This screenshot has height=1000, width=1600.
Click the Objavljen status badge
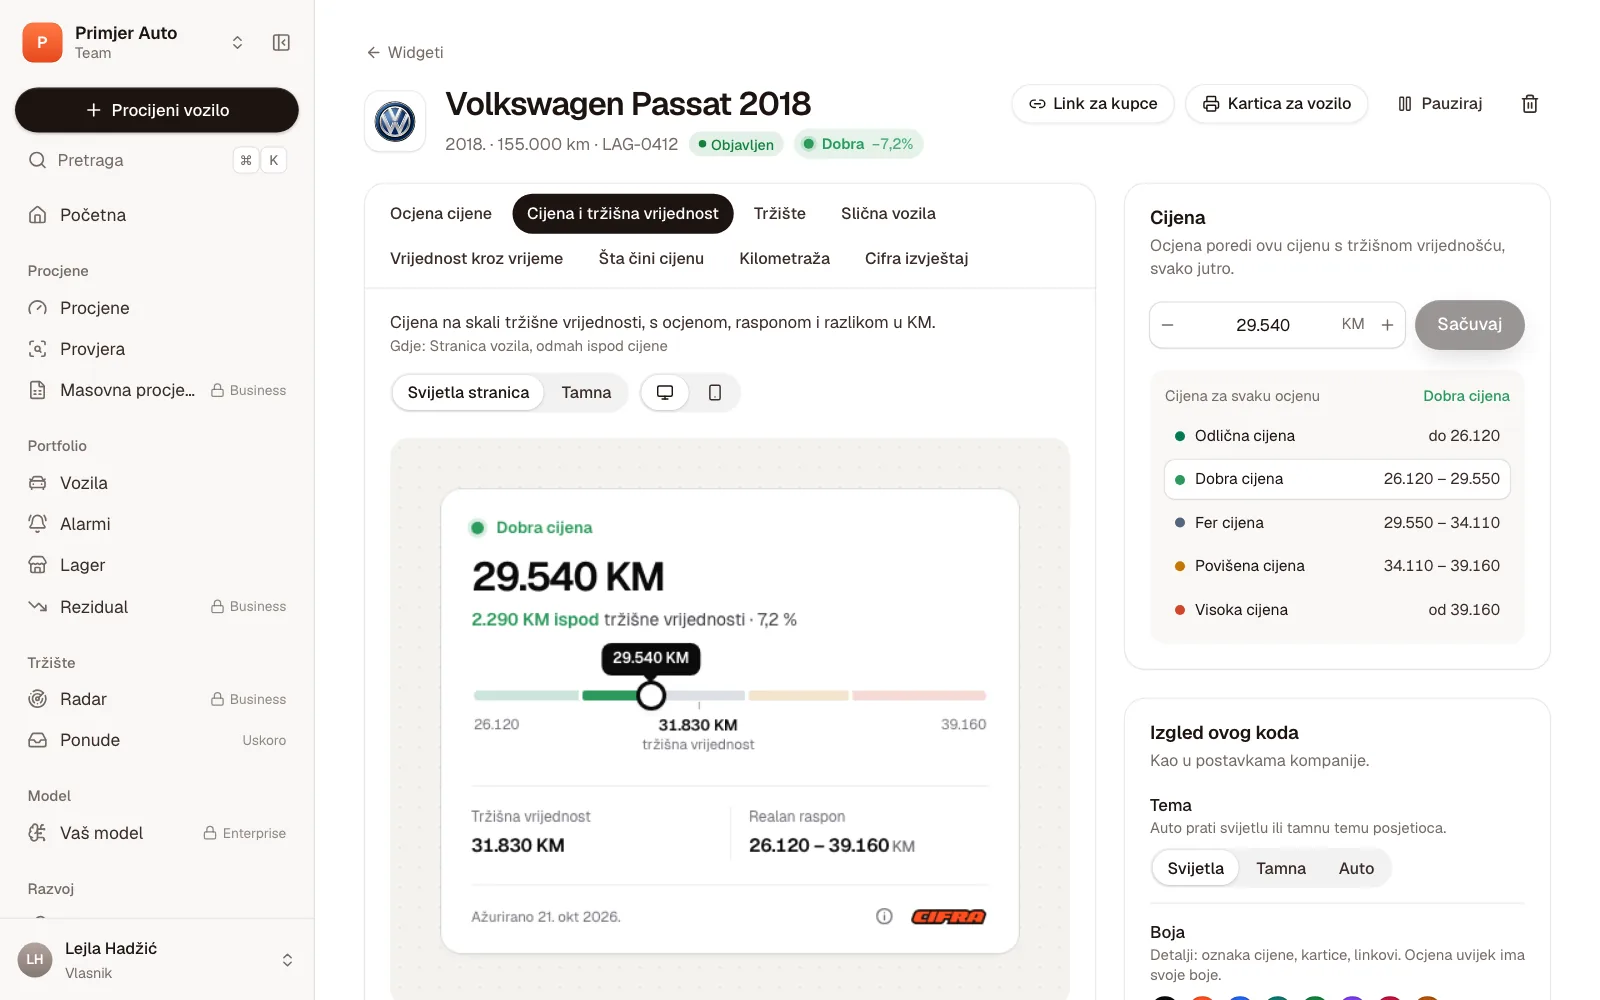(x=736, y=145)
